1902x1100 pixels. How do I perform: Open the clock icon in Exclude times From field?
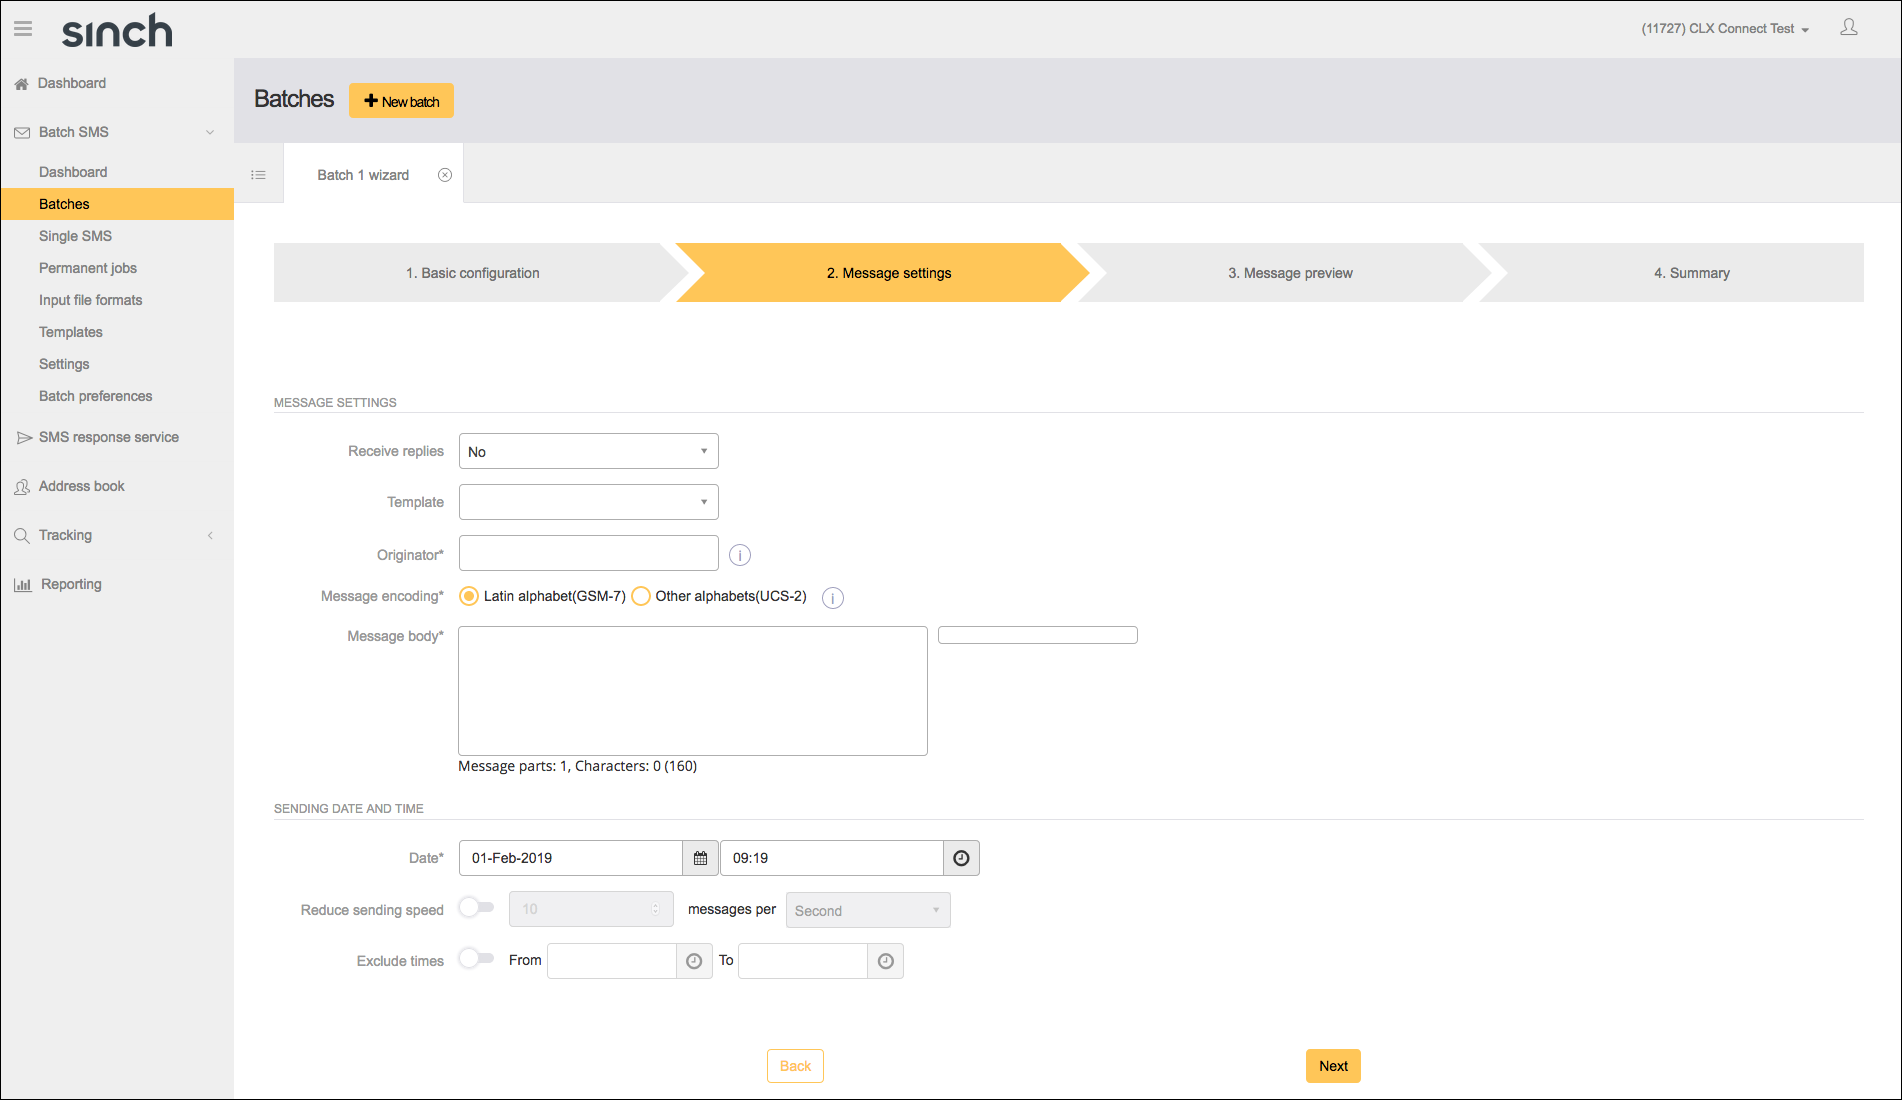[x=693, y=961]
